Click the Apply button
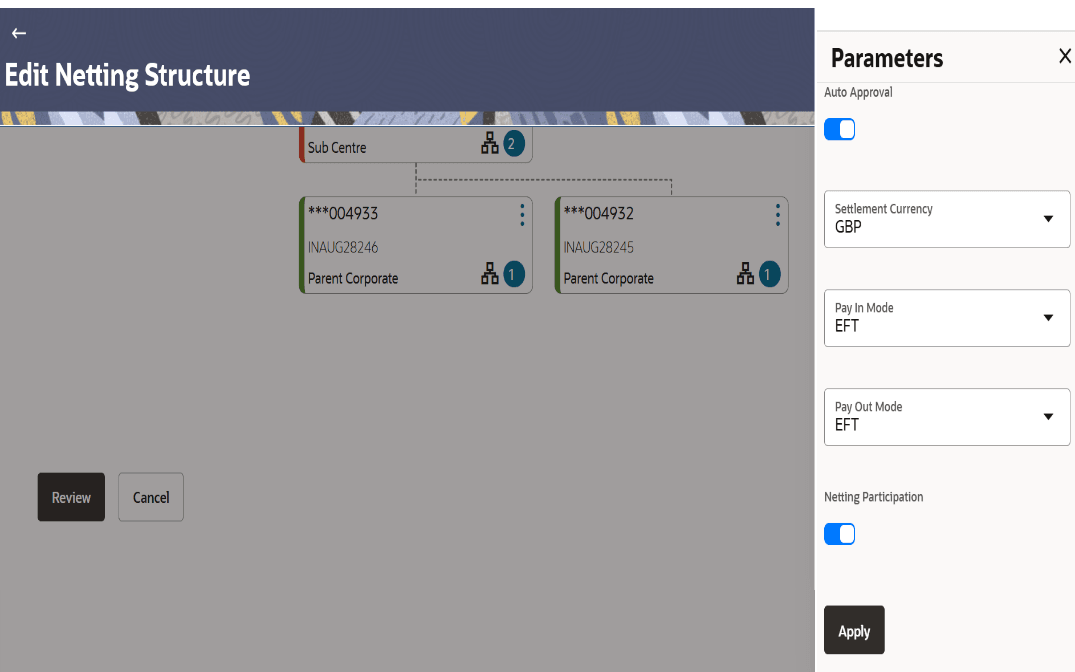 click(x=854, y=631)
